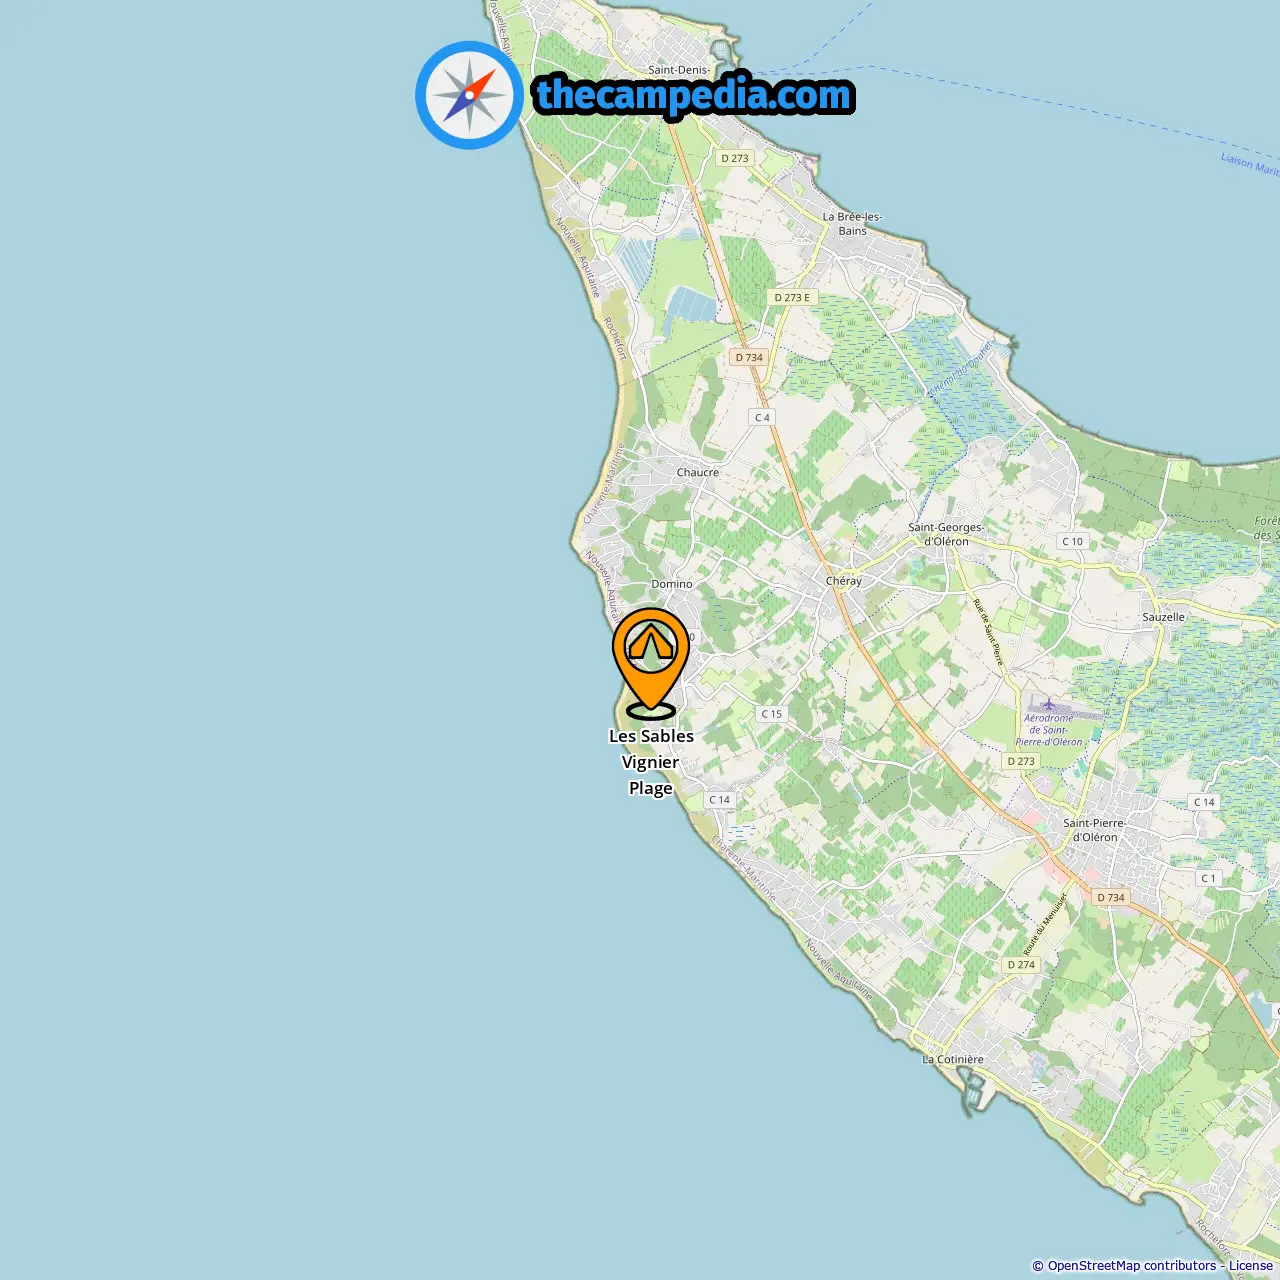The width and height of the screenshot is (1280, 1280).
Task: Click the C 15 road shield
Action: (x=771, y=714)
